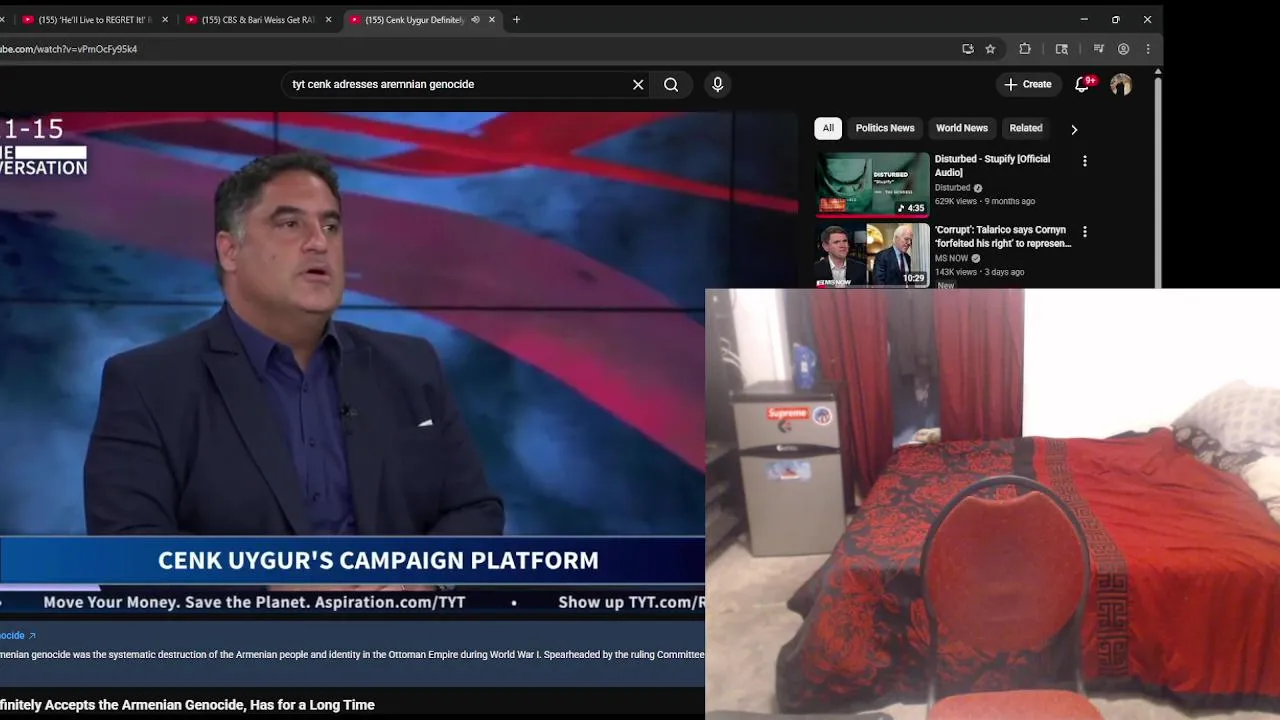
Task: Click the YouTube search magnifier button
Action: coord(671,85)
